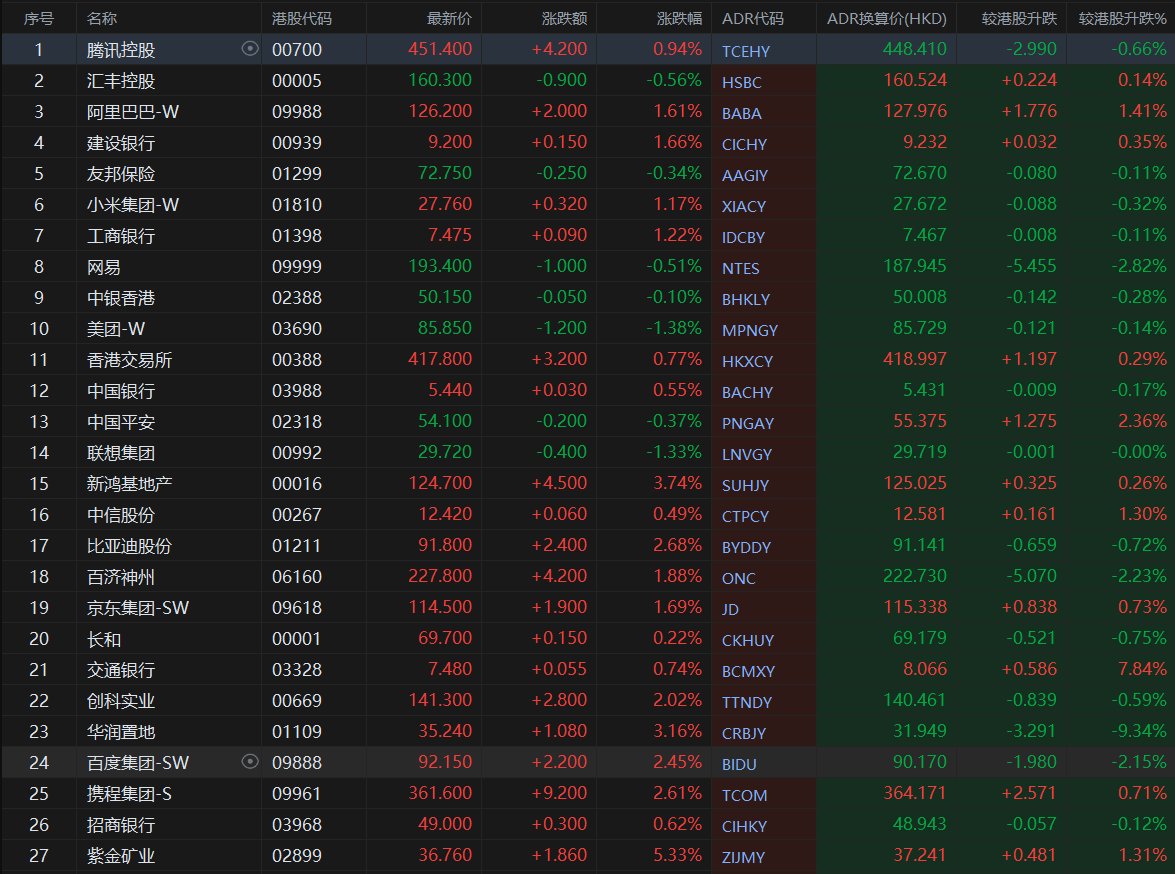Select 长和 stock name
This screenshot has height=874, width=1175.
pos(103,639)
